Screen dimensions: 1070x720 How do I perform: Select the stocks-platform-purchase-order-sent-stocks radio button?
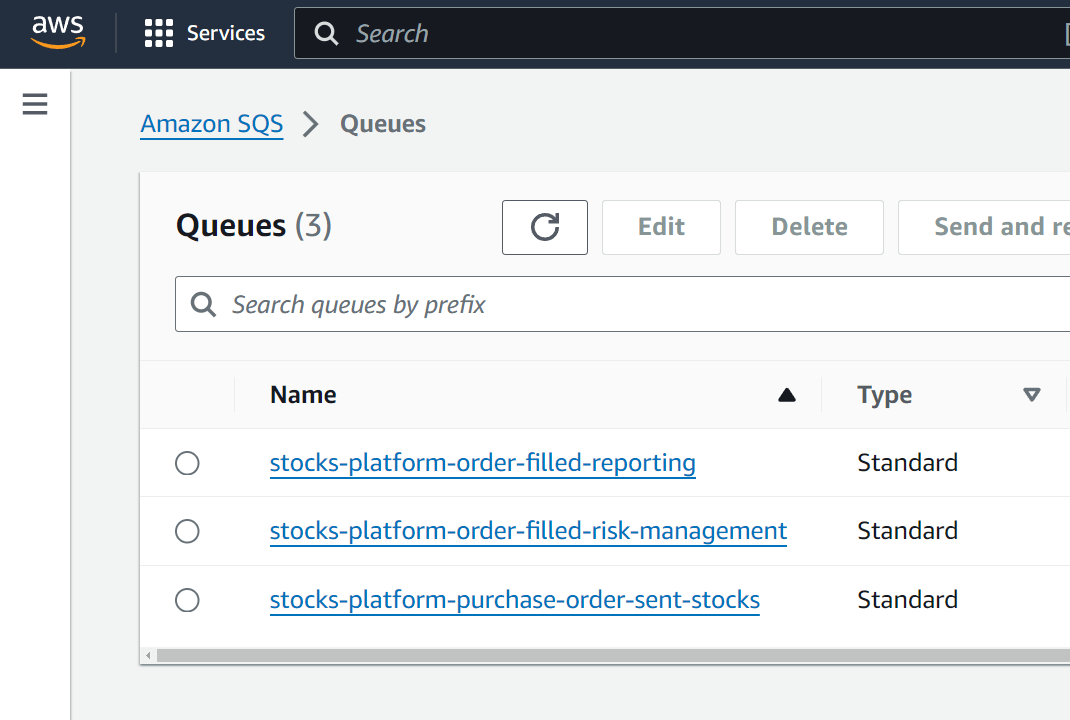pyautogui.click(x=187, y=600)
